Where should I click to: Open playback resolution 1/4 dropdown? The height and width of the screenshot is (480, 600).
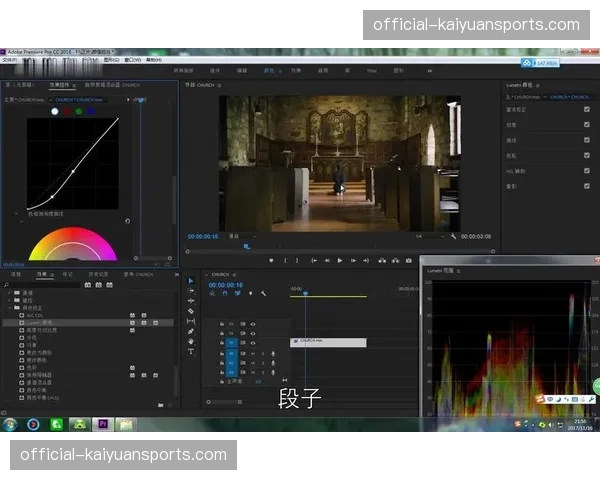coord(429,237)
